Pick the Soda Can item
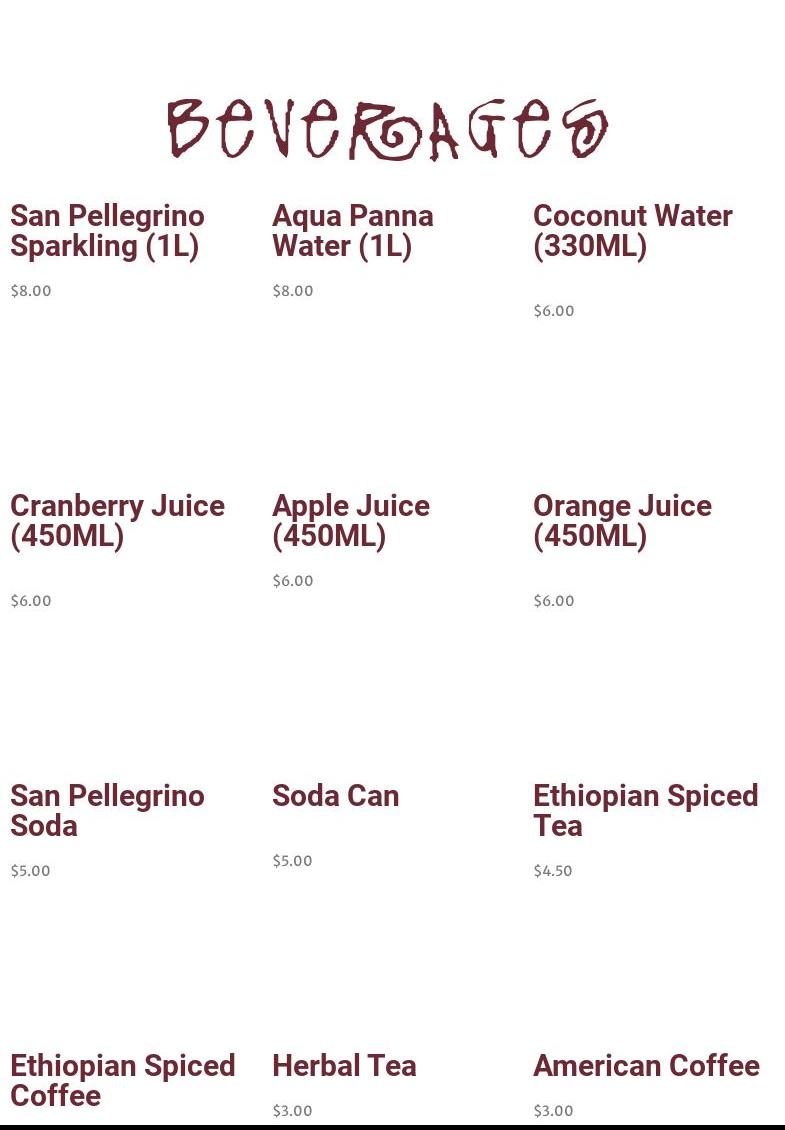This screenshot has height=1130, width=785. 335,796
